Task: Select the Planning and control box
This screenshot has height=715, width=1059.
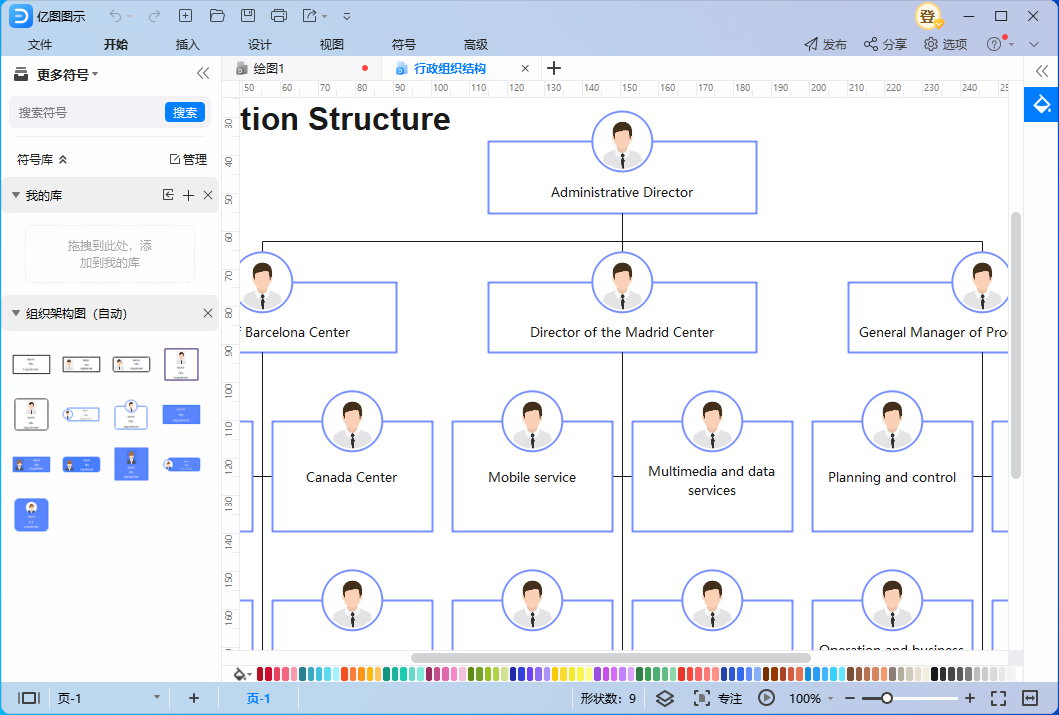Action: point(892,477)
